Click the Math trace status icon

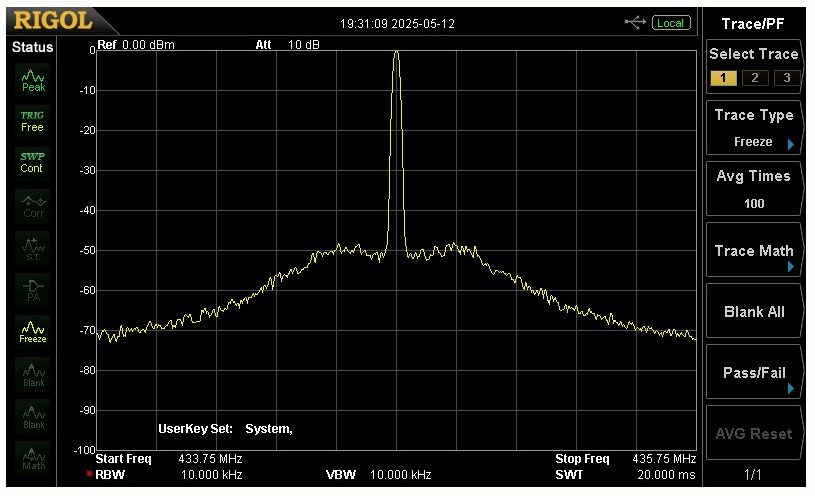pos(33,458)
